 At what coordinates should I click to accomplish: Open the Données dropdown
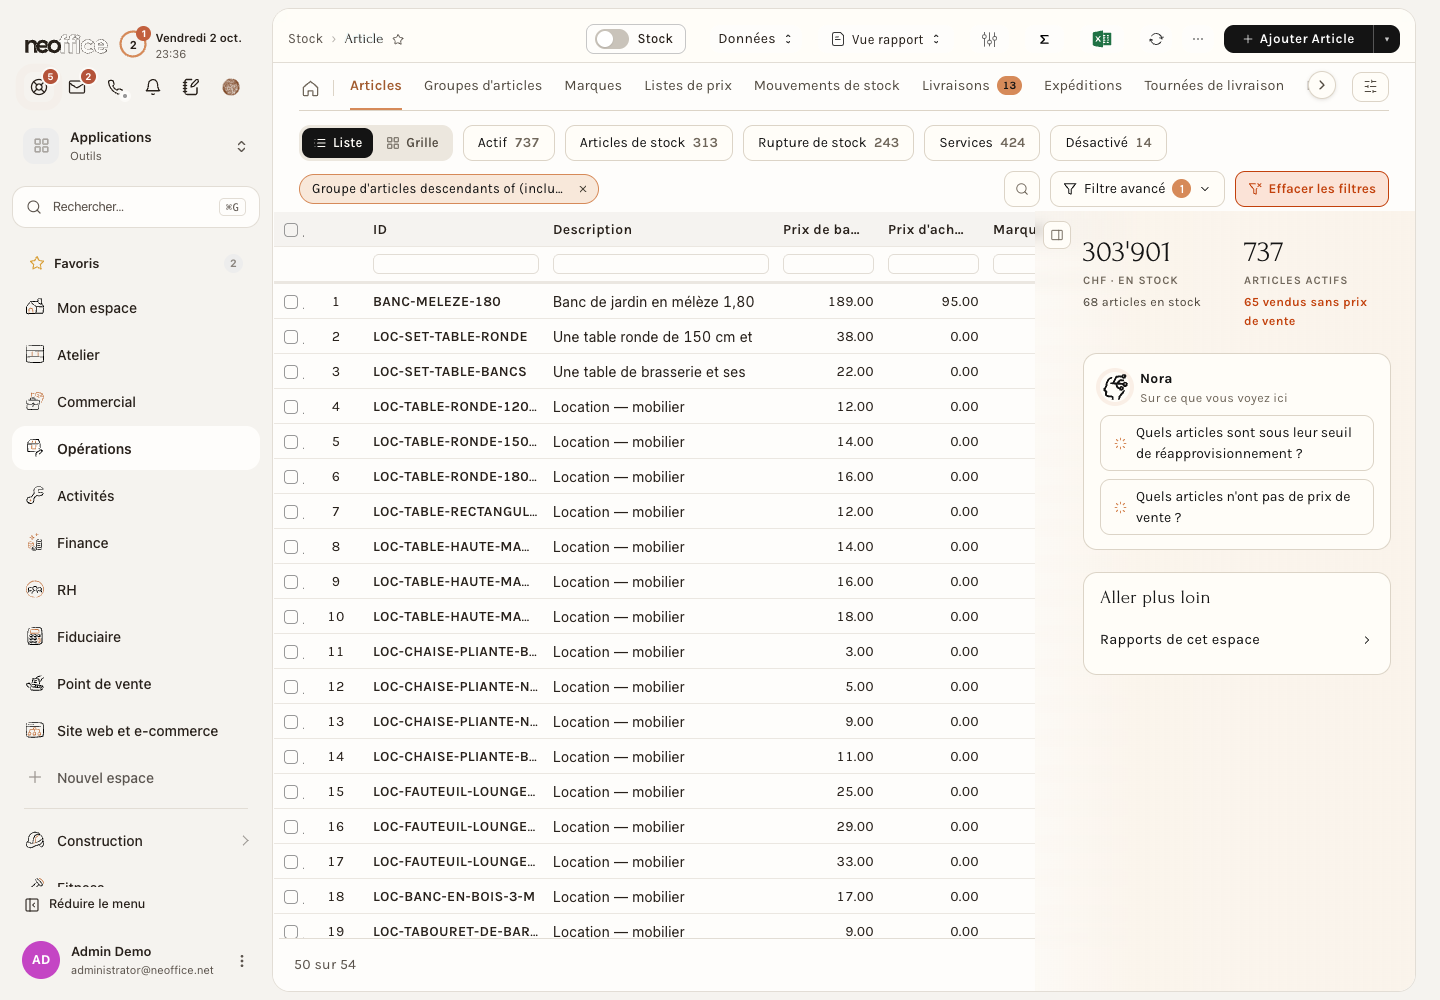pyautogui.click(x=755, y=39)
